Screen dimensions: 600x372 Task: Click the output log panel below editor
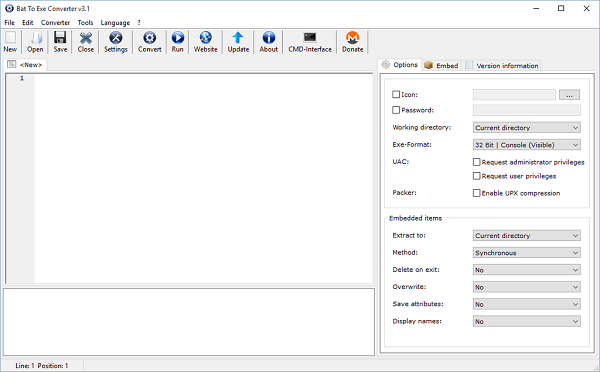tap(189, 322)
